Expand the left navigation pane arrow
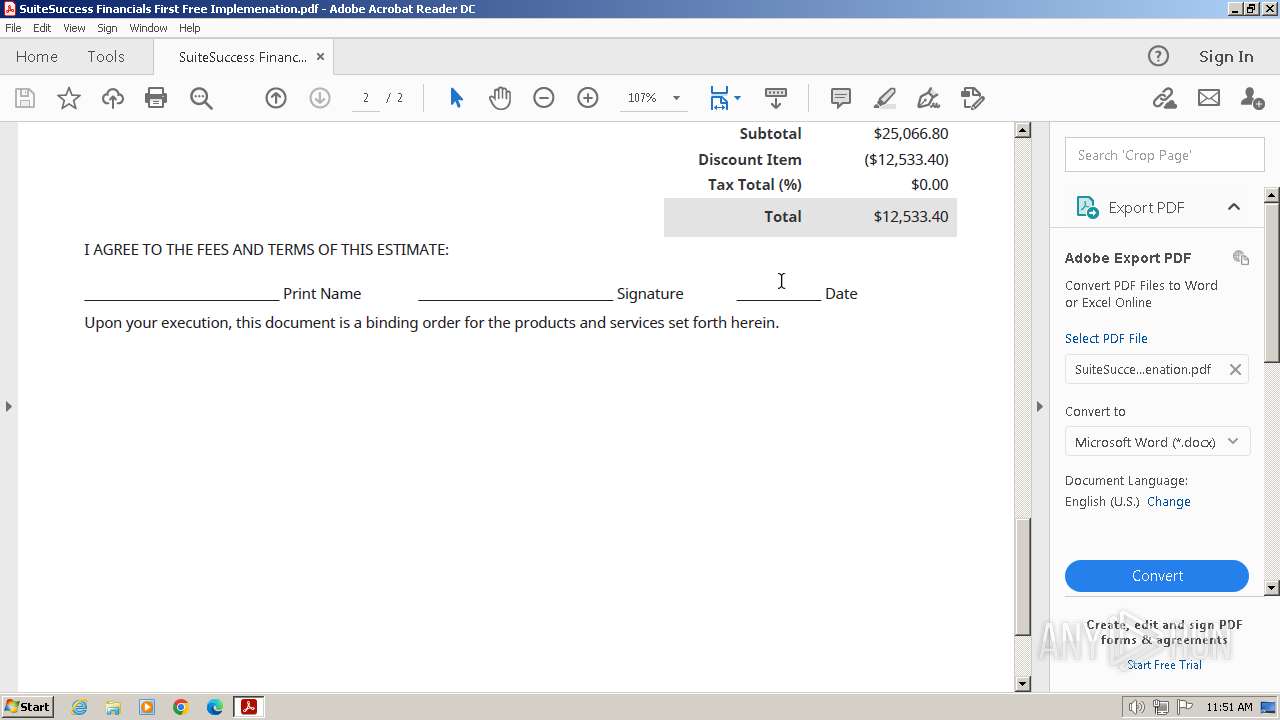This screenshot has width=1280, height=720. tap(9, 406)
